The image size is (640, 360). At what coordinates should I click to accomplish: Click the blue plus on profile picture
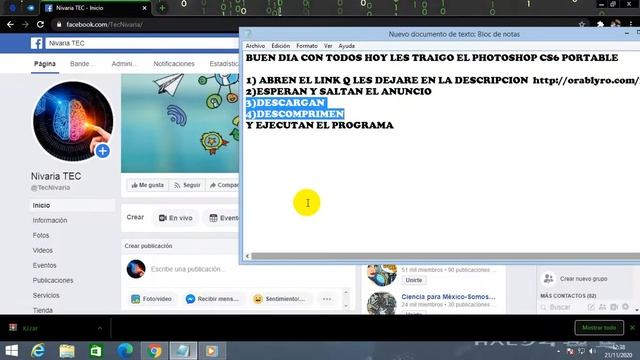(x=103, y=151)
